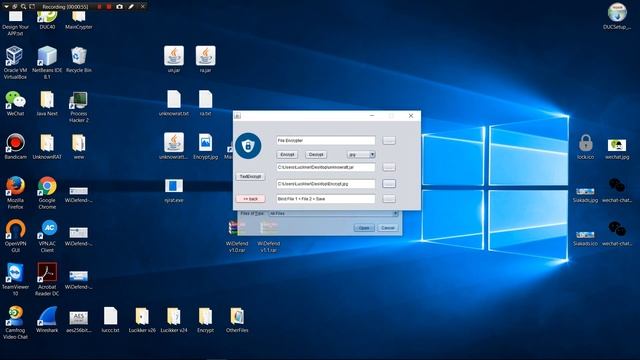Click pencil draw icon in recording bar
This screenshot has width=640, height=360.
[131, 7]
